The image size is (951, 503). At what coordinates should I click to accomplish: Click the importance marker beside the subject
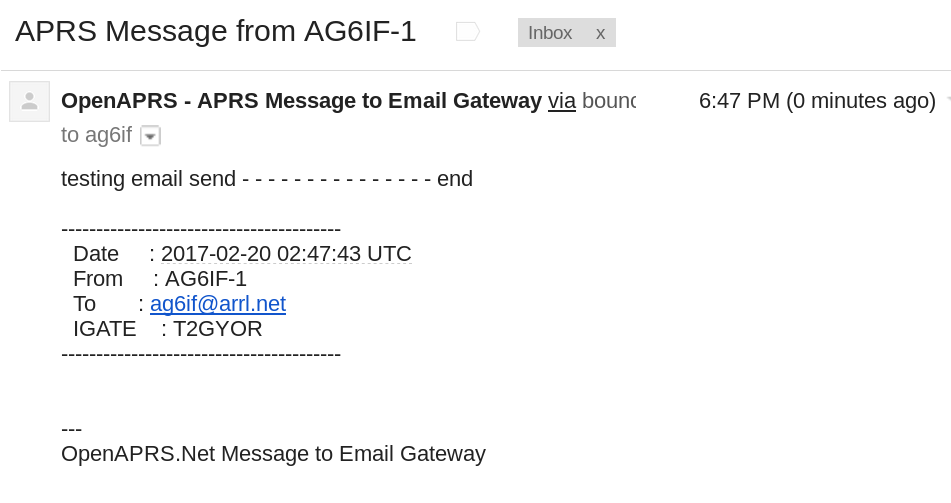467,32
